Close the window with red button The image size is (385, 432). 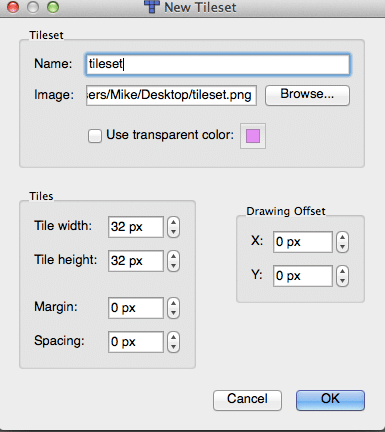(x=13, y=7)
